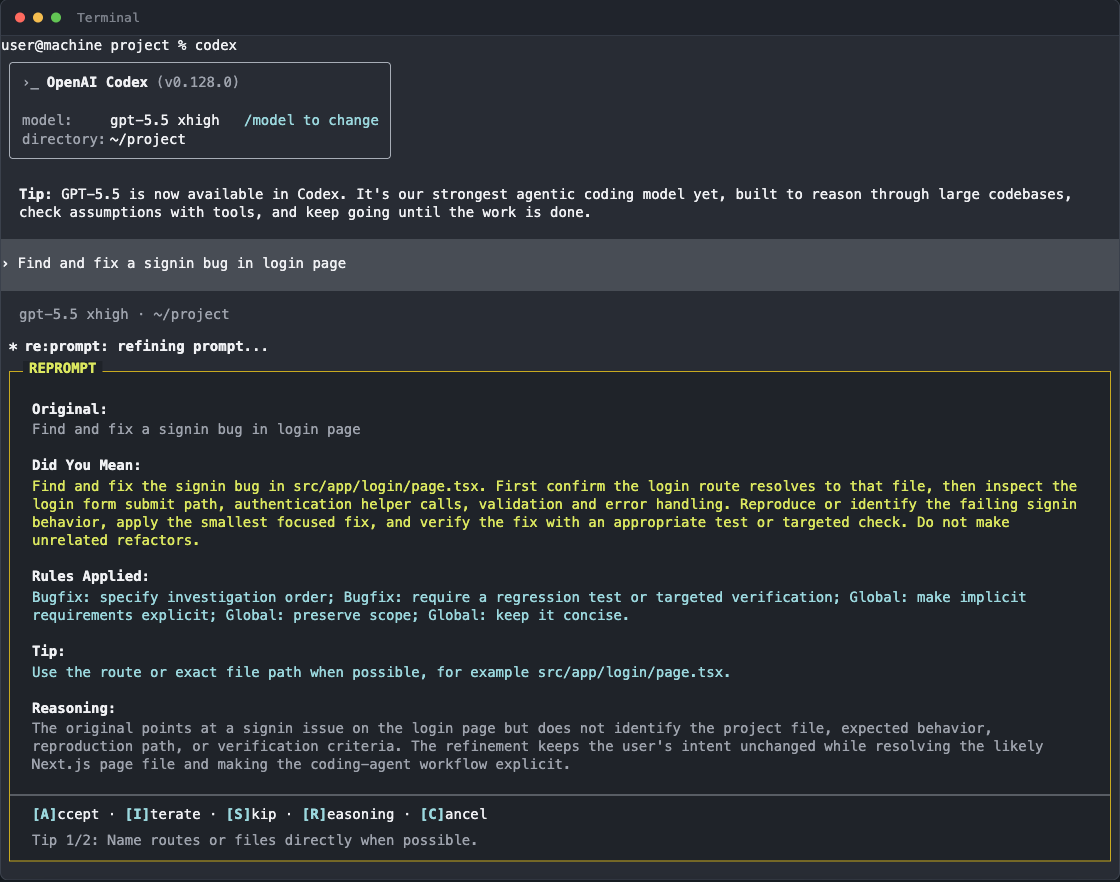The image size is (1120, 882).
Task: Click the model value gpt-5.5 xhigh in the header box
Action: point(165,120)
